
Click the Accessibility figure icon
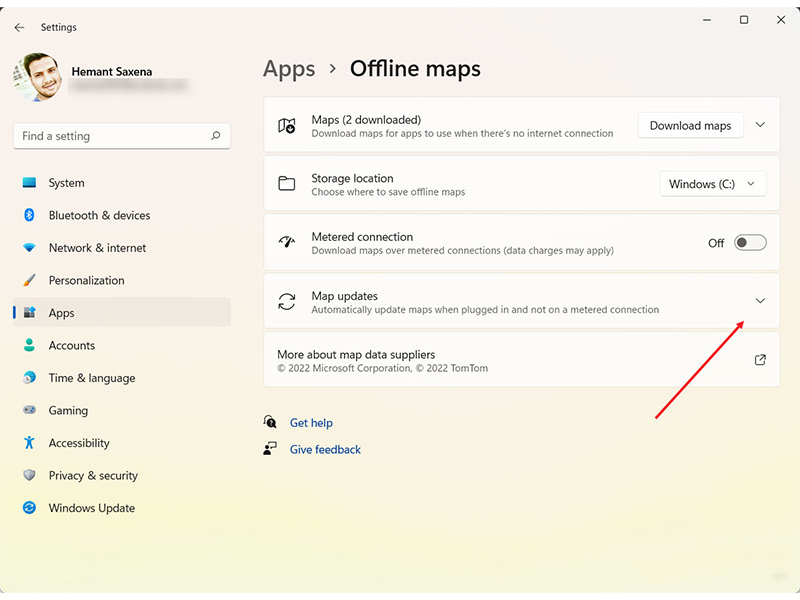tap(30, 443)
